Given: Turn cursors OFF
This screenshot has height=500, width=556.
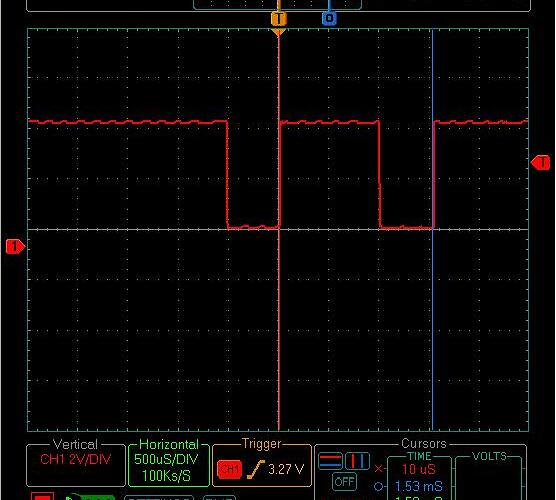Looking at the screenshot, I should click(x=344, y=482).
